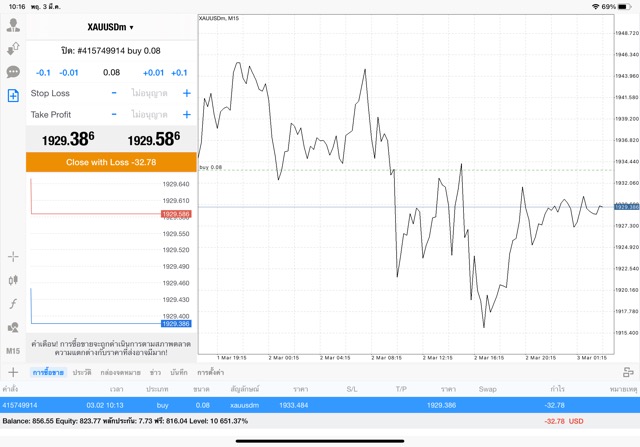Open the indicators f icon

click(13, 304)
